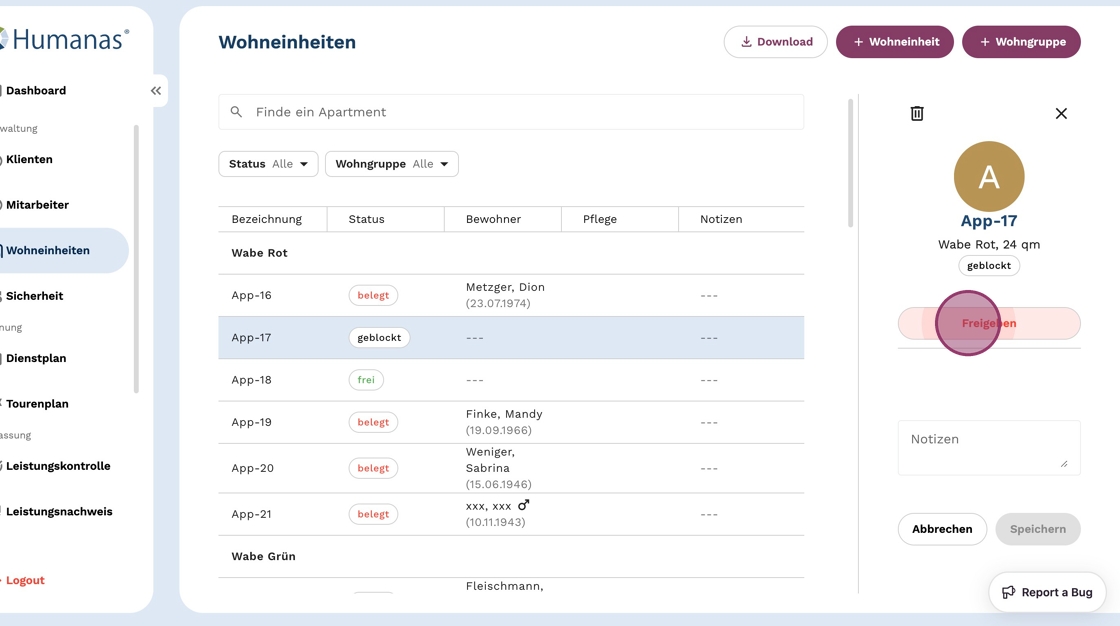Select the App-18 table row
This screenshot has height=626, width=1120.
click(x=510, y=380)
